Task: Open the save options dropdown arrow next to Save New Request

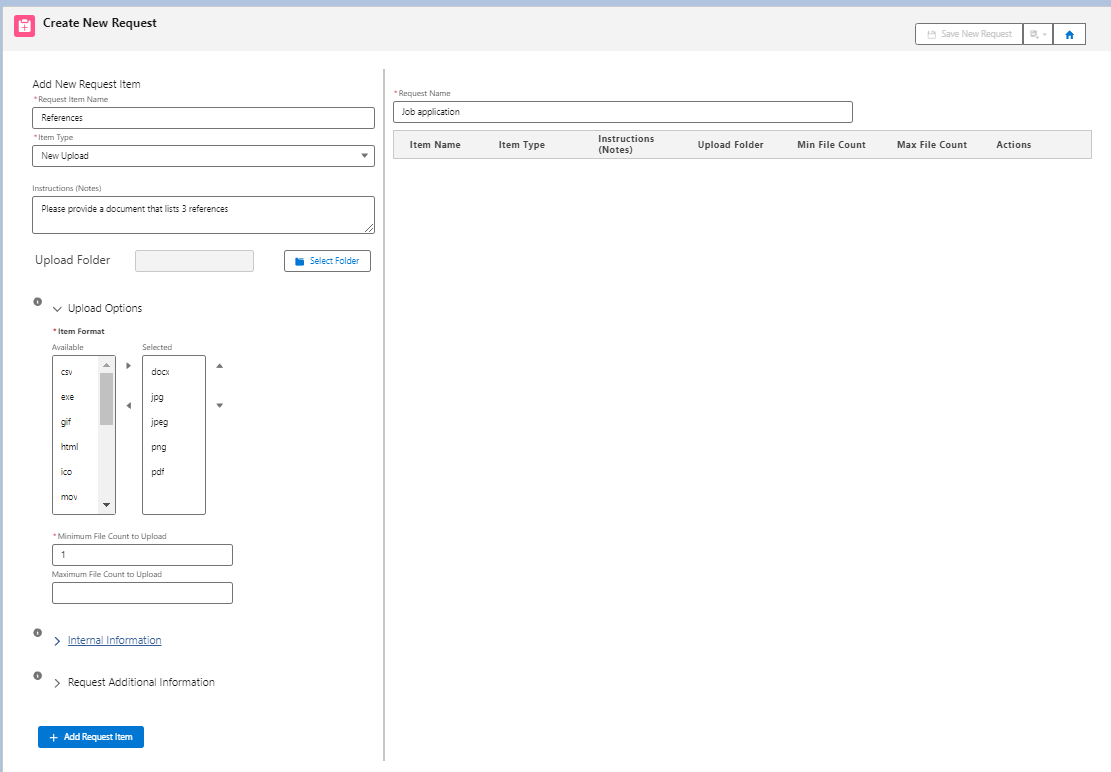Action: pos(1038,34)
